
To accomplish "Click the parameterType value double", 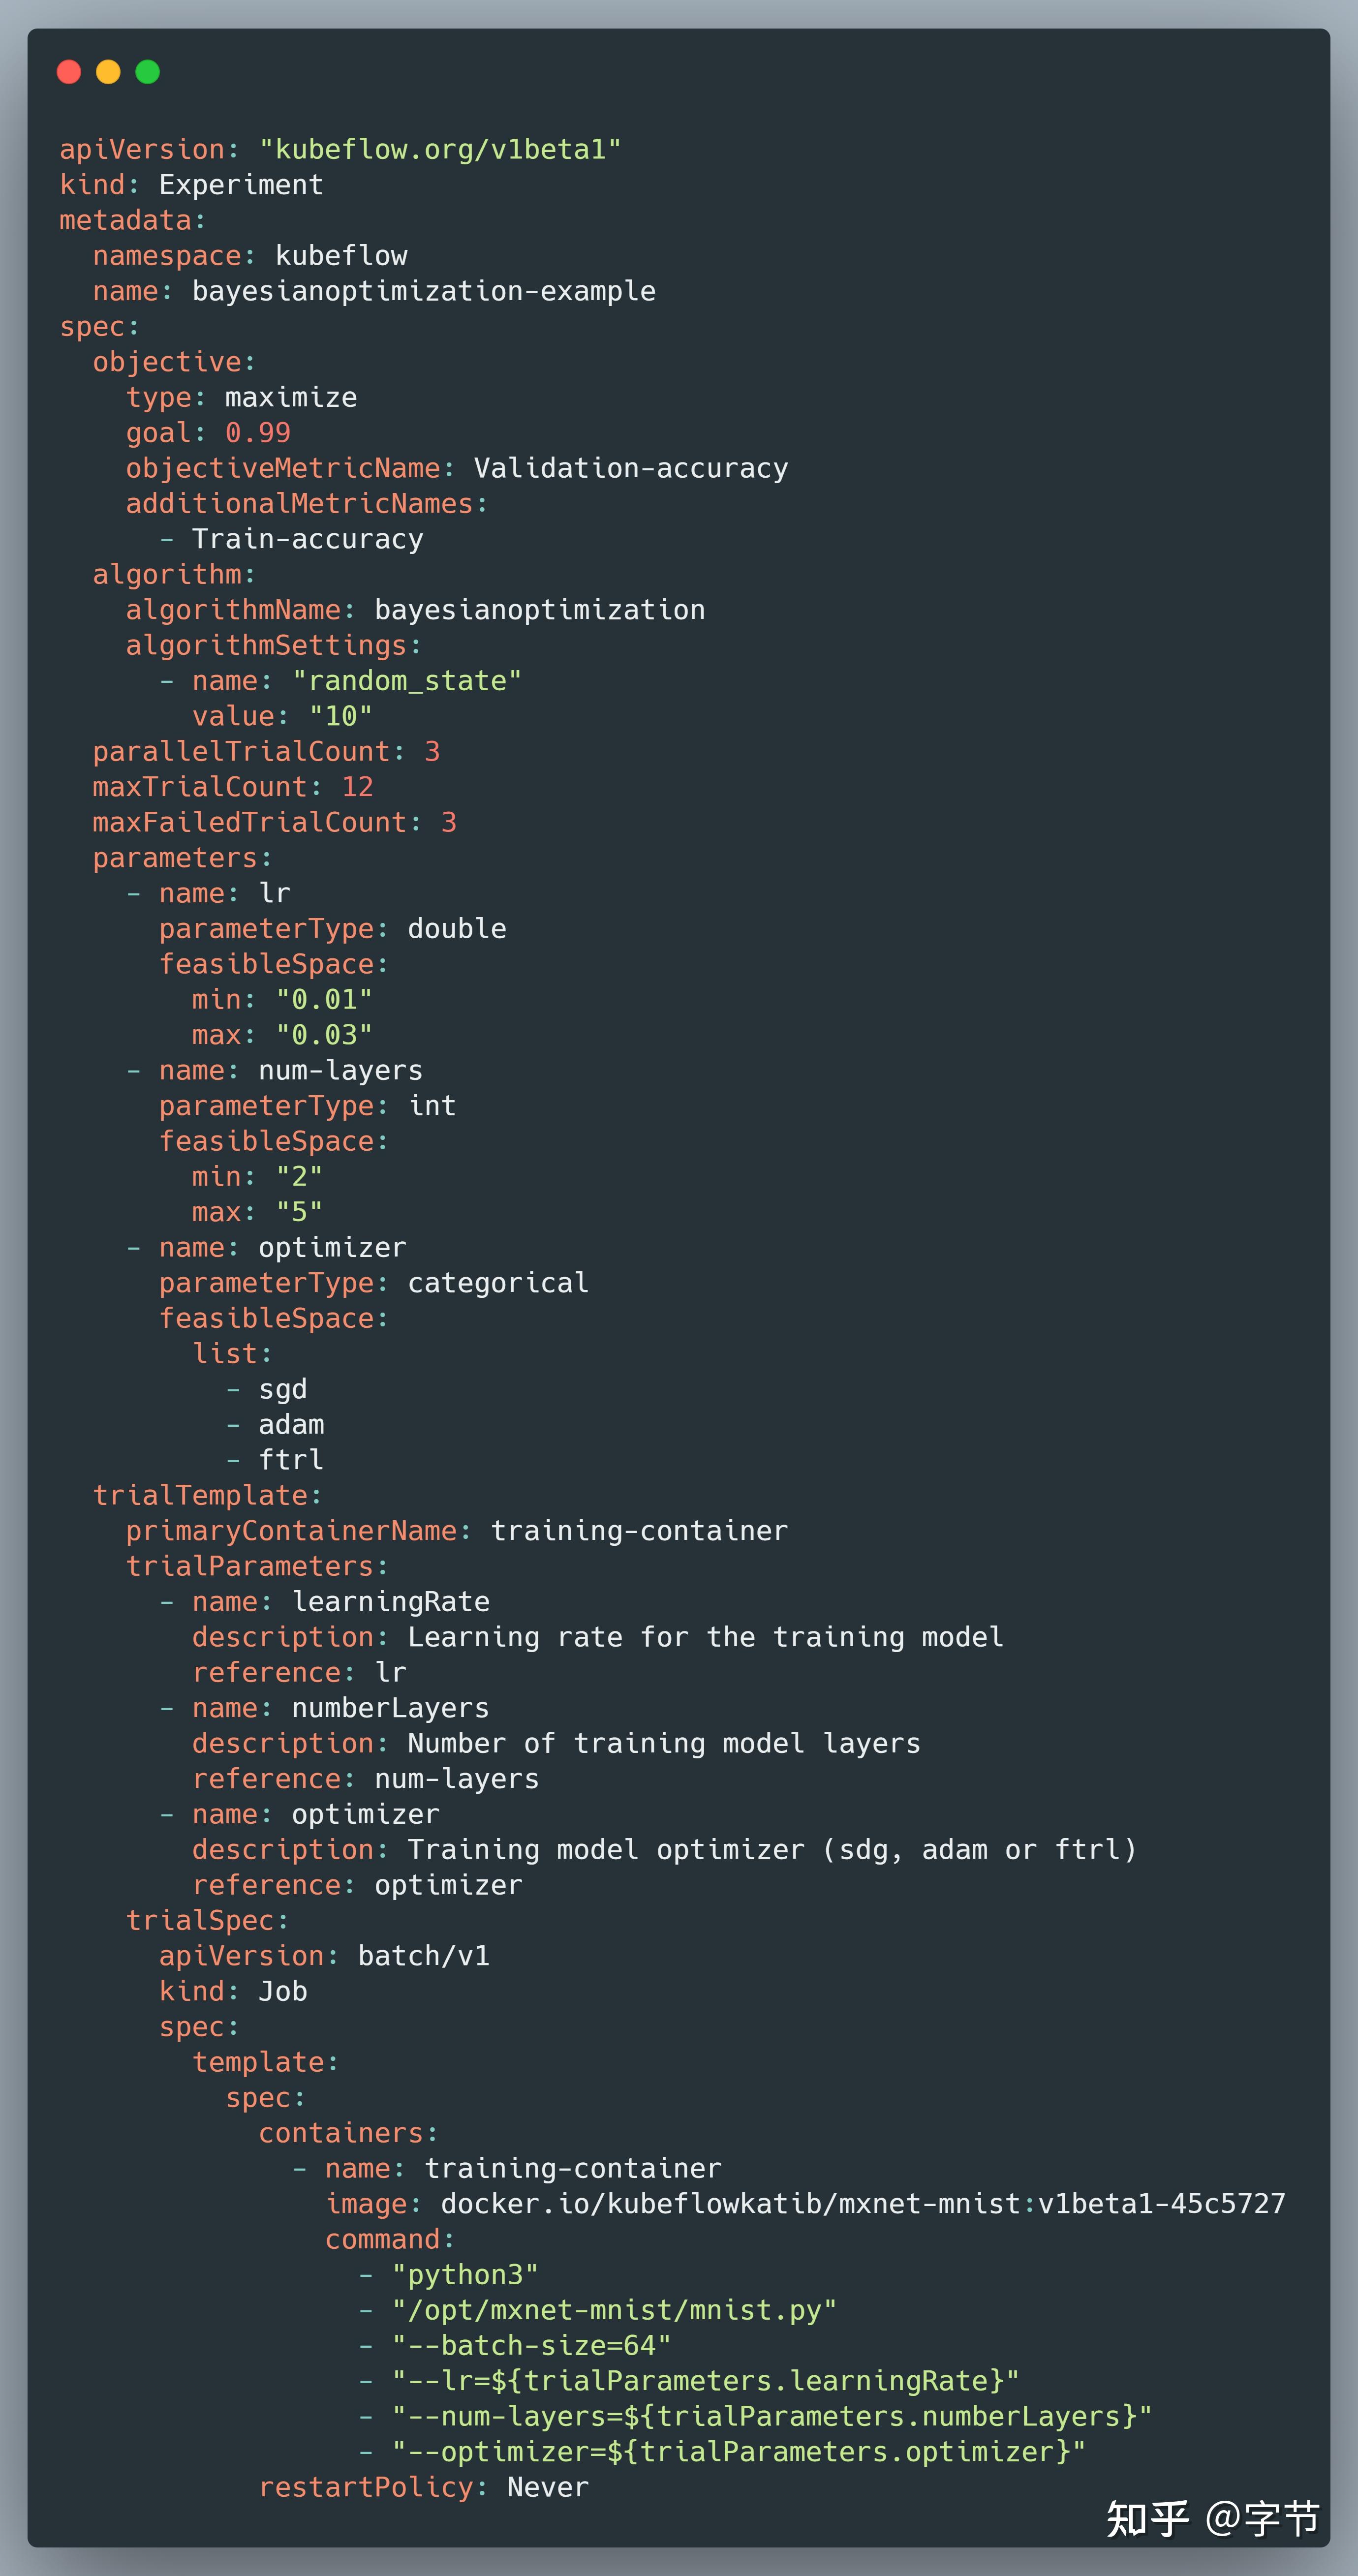I will [457, 929].
